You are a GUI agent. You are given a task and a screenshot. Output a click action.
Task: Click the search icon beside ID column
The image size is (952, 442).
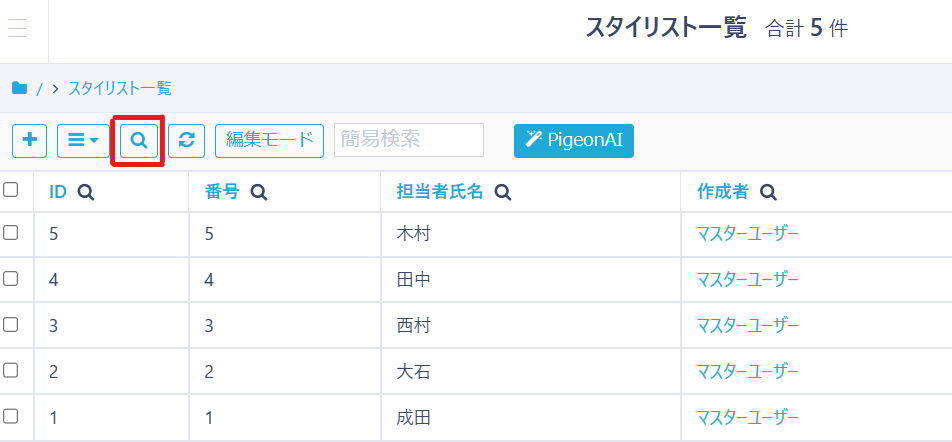pyautogui.click(x=86, y=192)
